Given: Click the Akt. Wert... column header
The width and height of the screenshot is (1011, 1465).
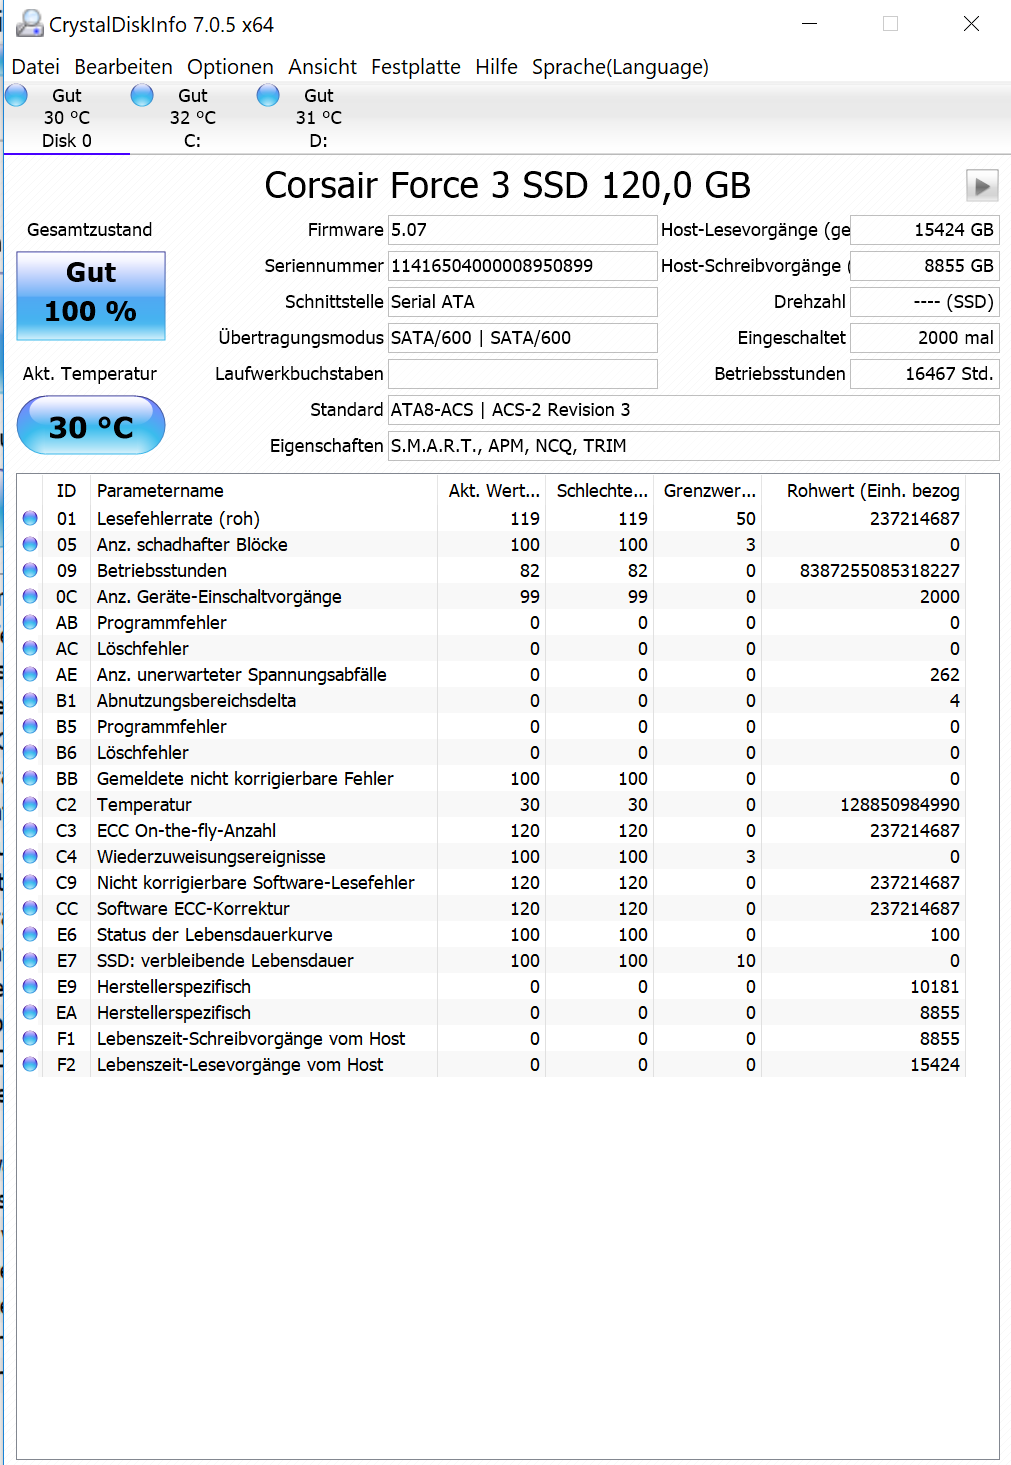Looking at the screenshot, I should tap(494, 491).
